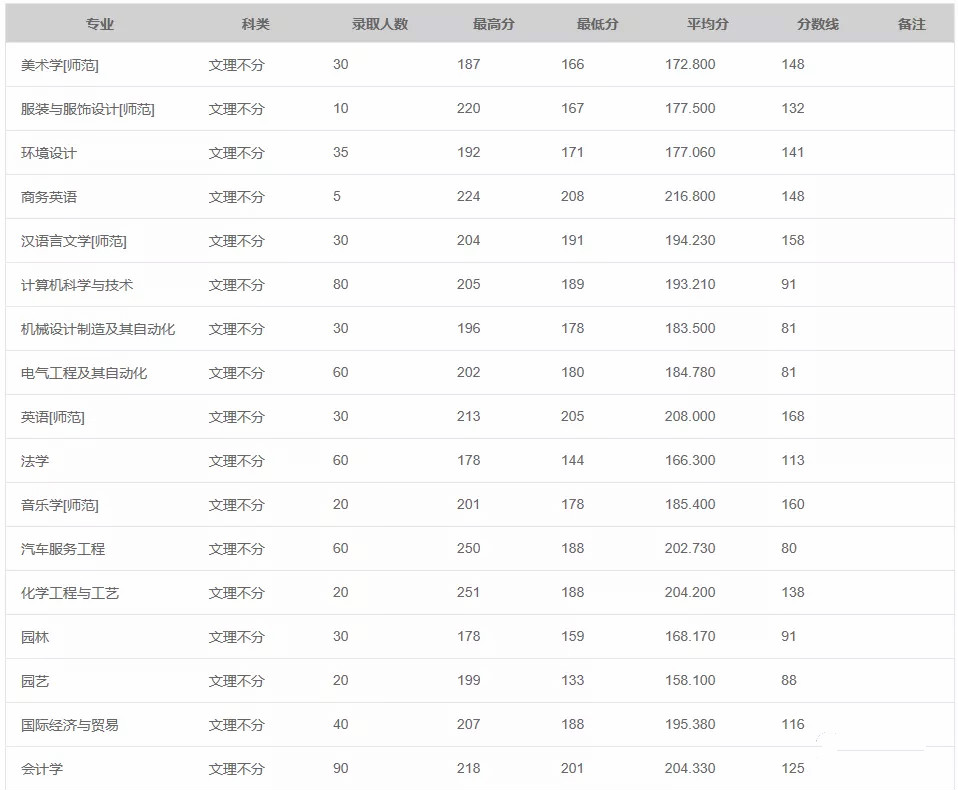The width and height of the screenshot is (958, 790).
Task: Click average score 204.330 for 会计学
Action: (x=690, y=768)
